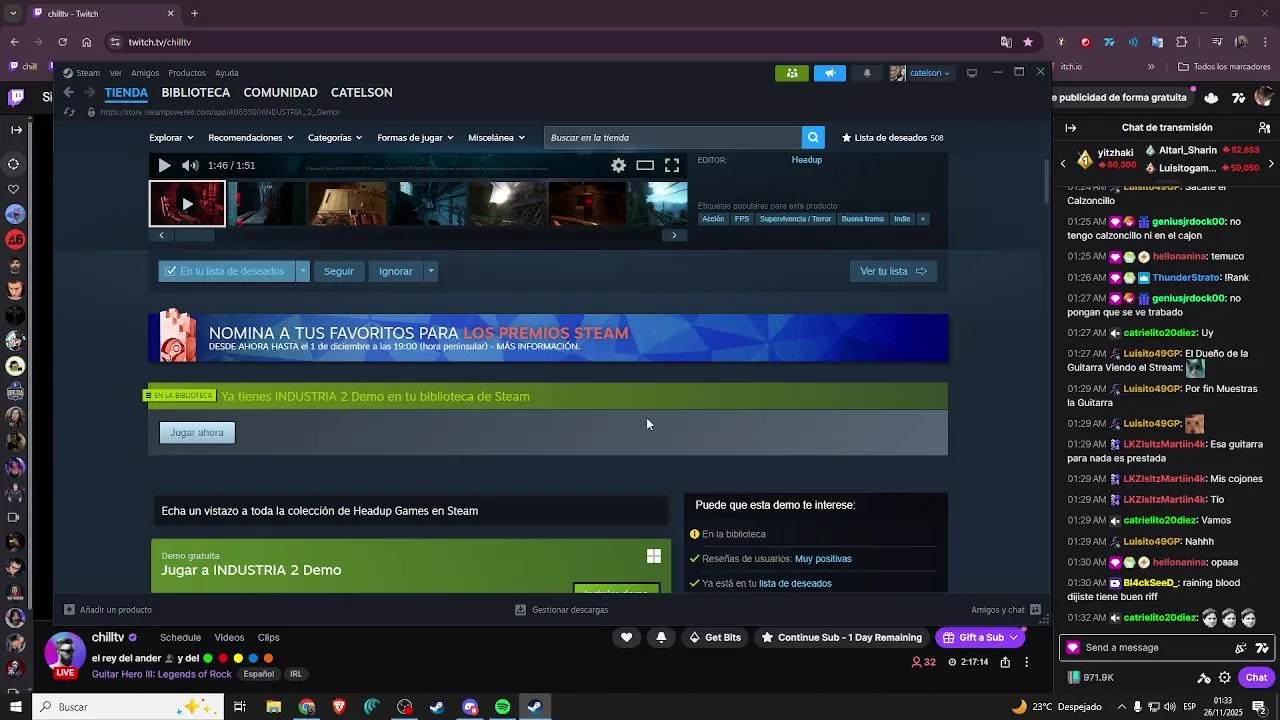The width and height of the screenshot is (1280, 720).
Task: Click Twitch 'Get Bits' button
Action: pos(714,637)
